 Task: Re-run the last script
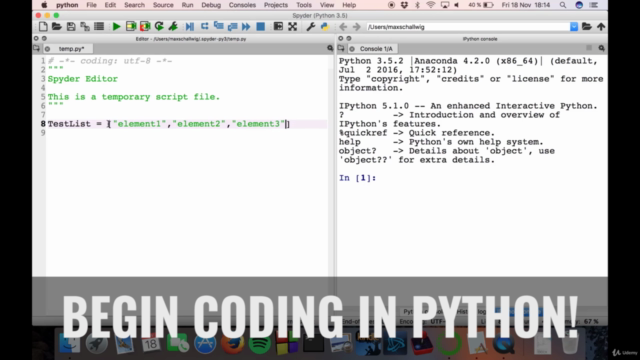(x=159, y=27)
